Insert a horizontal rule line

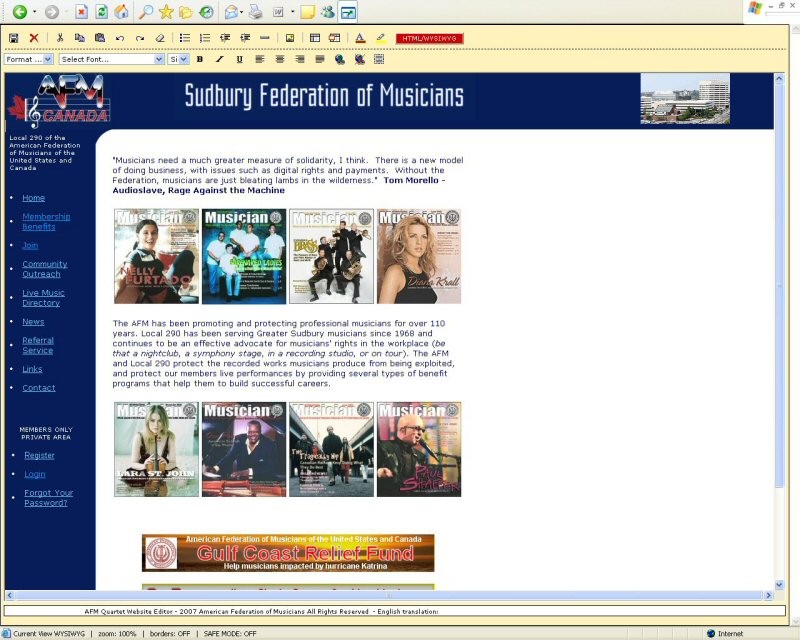pos(264,38)
